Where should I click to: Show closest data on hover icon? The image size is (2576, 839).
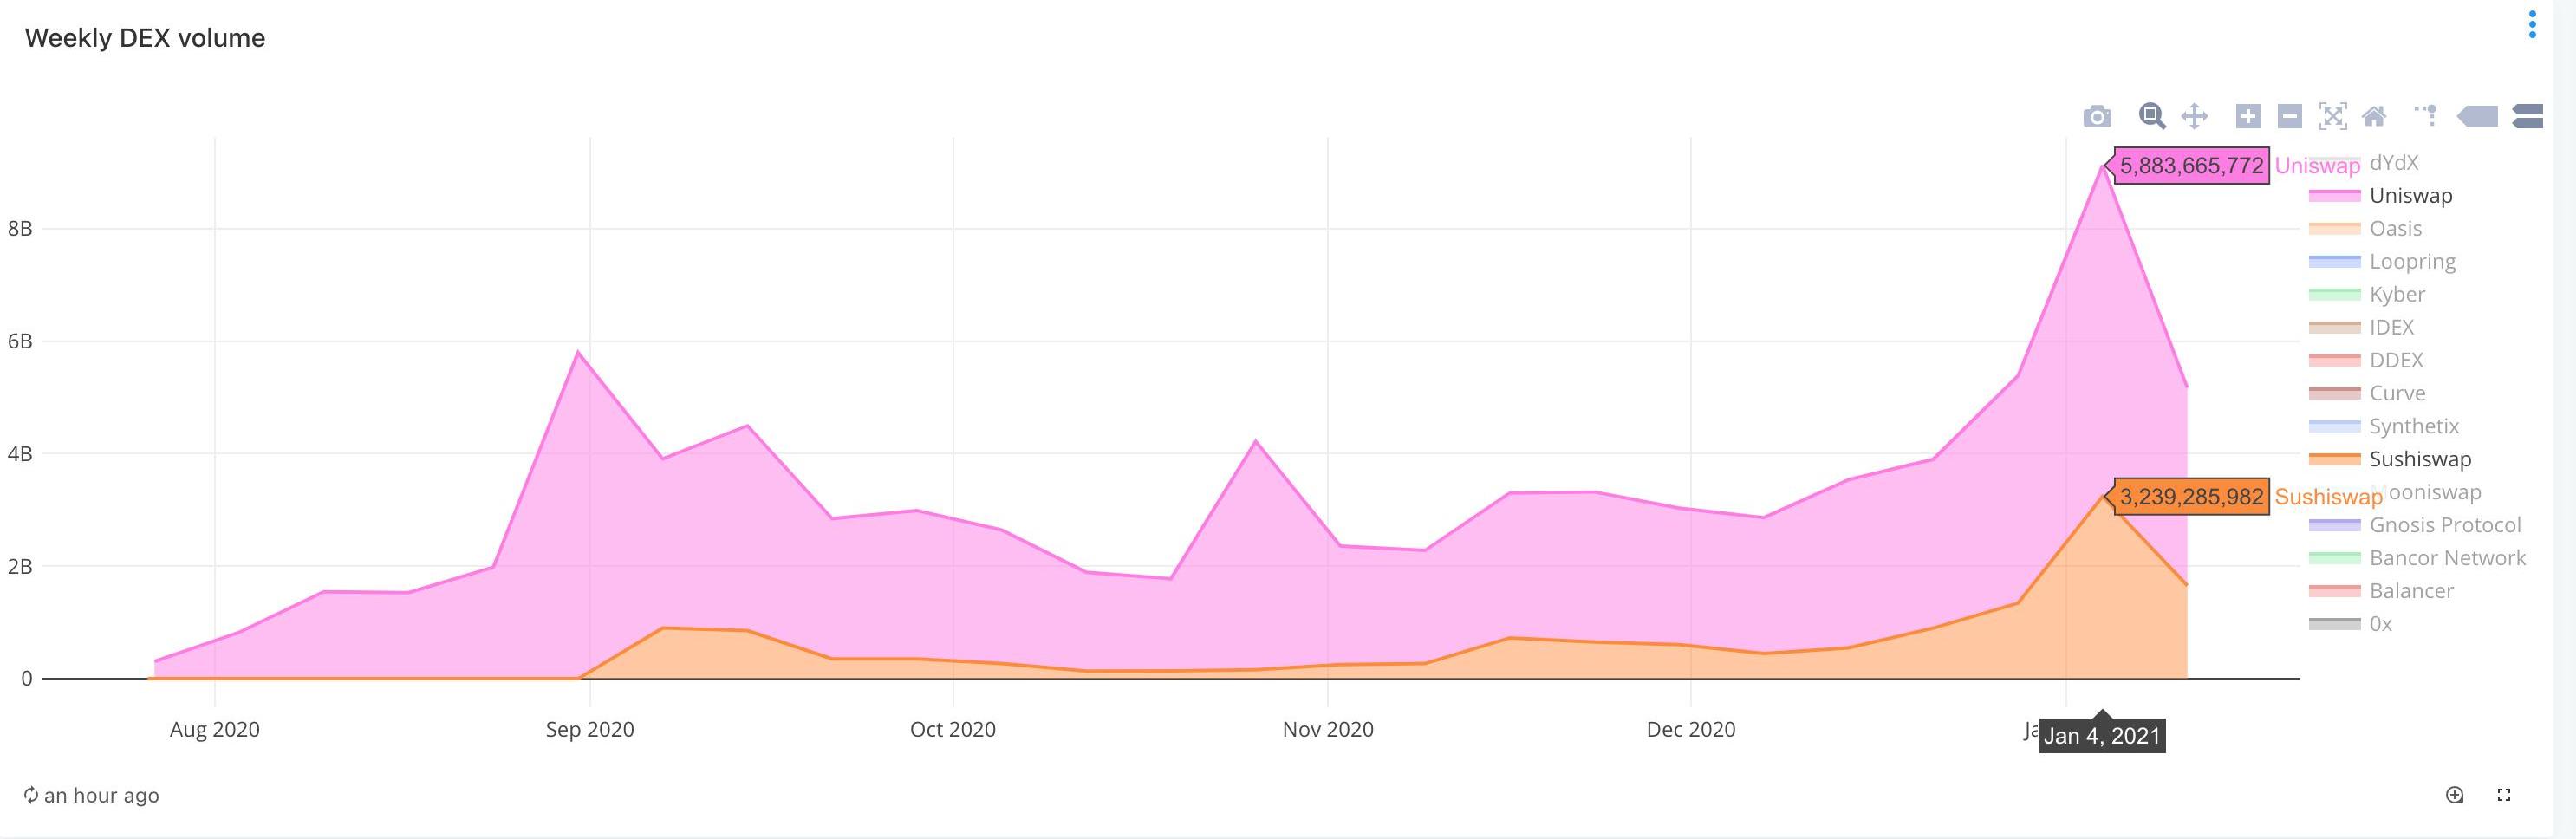click(2477, 116)
